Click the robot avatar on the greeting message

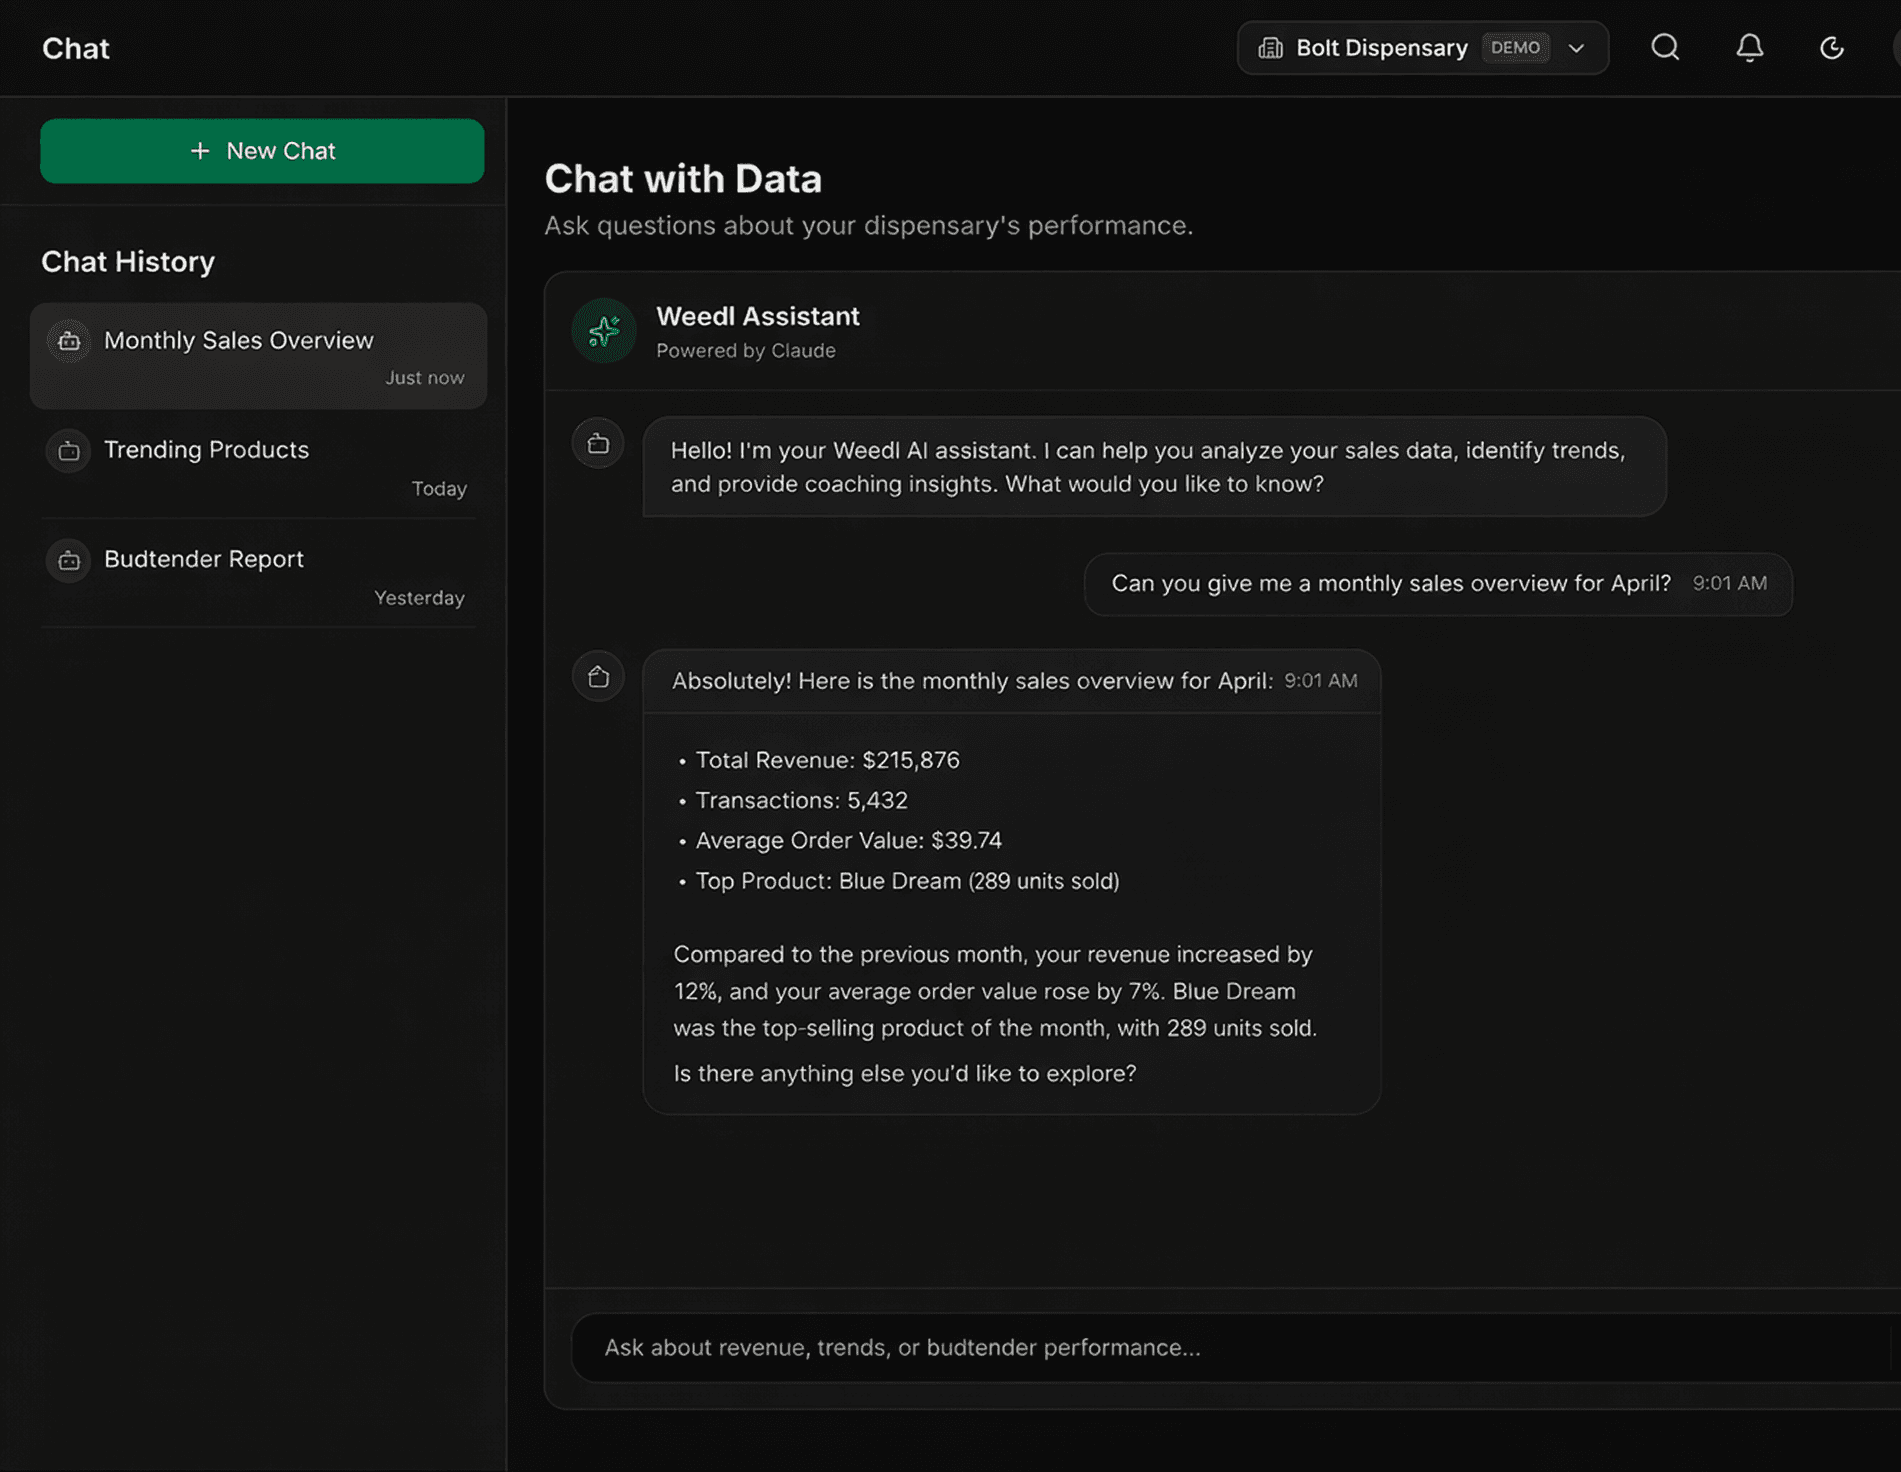click(x=597, y=443)
